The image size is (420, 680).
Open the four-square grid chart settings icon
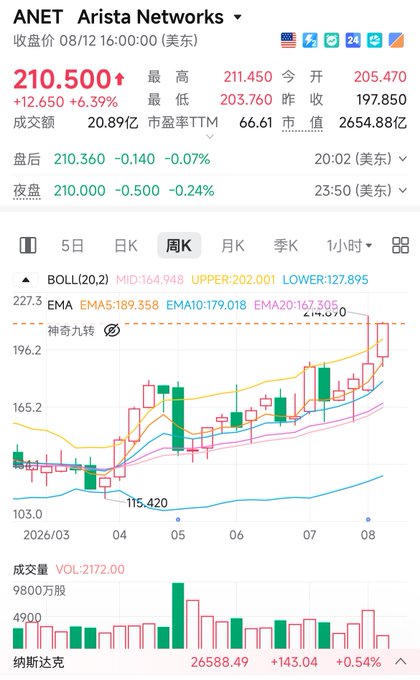[400, 245]
